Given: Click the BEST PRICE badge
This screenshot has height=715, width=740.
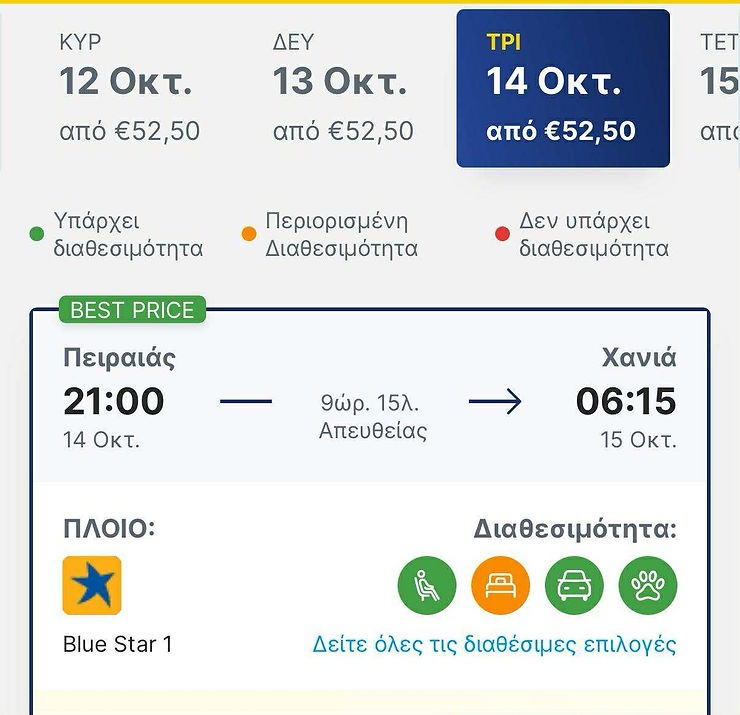Looking at the screenshot, I should [x=132, y=310].
